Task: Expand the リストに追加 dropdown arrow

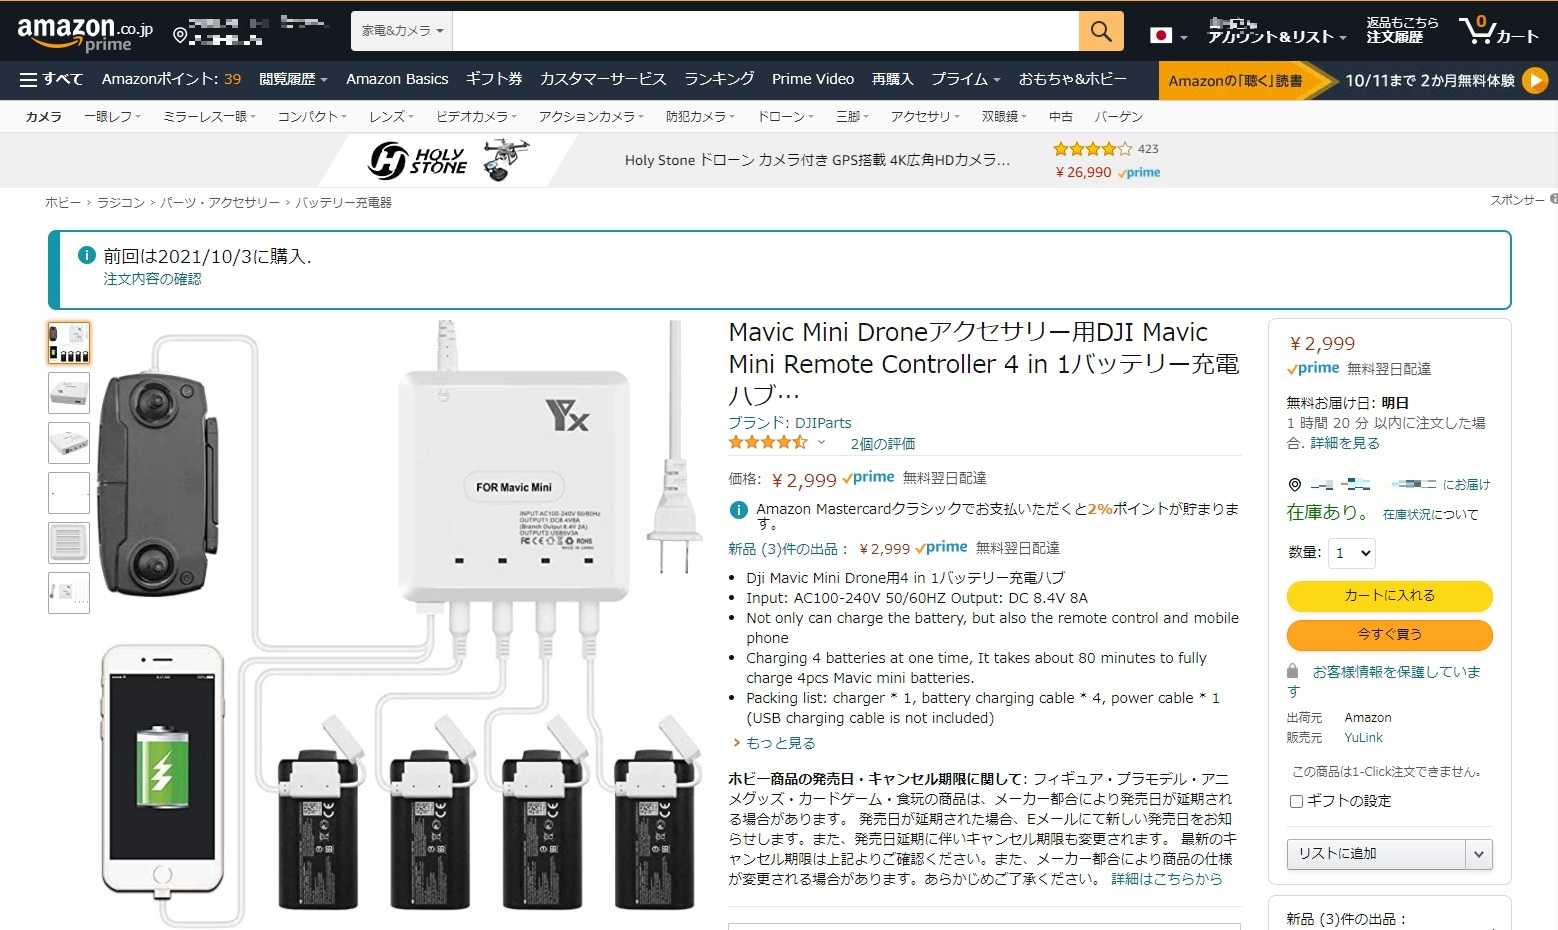Action: pos(1479,854)
